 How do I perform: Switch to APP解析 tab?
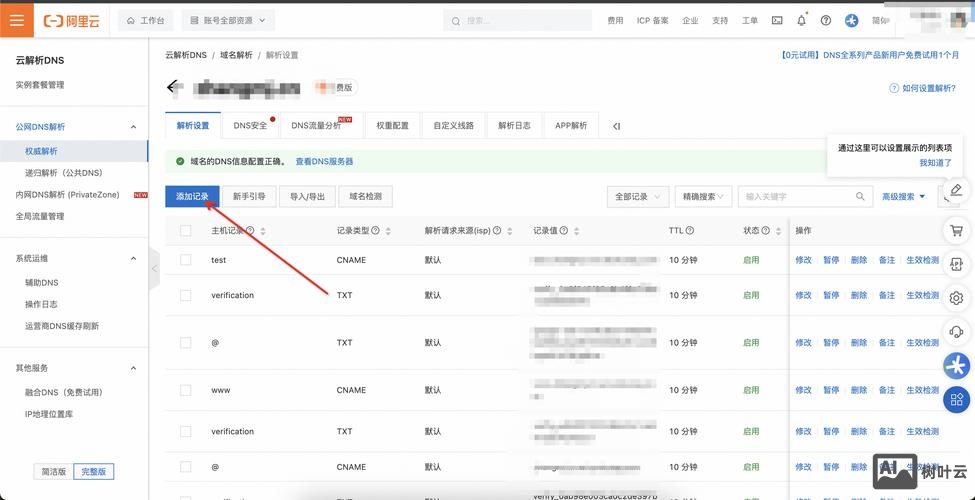[x=571, y=126]
